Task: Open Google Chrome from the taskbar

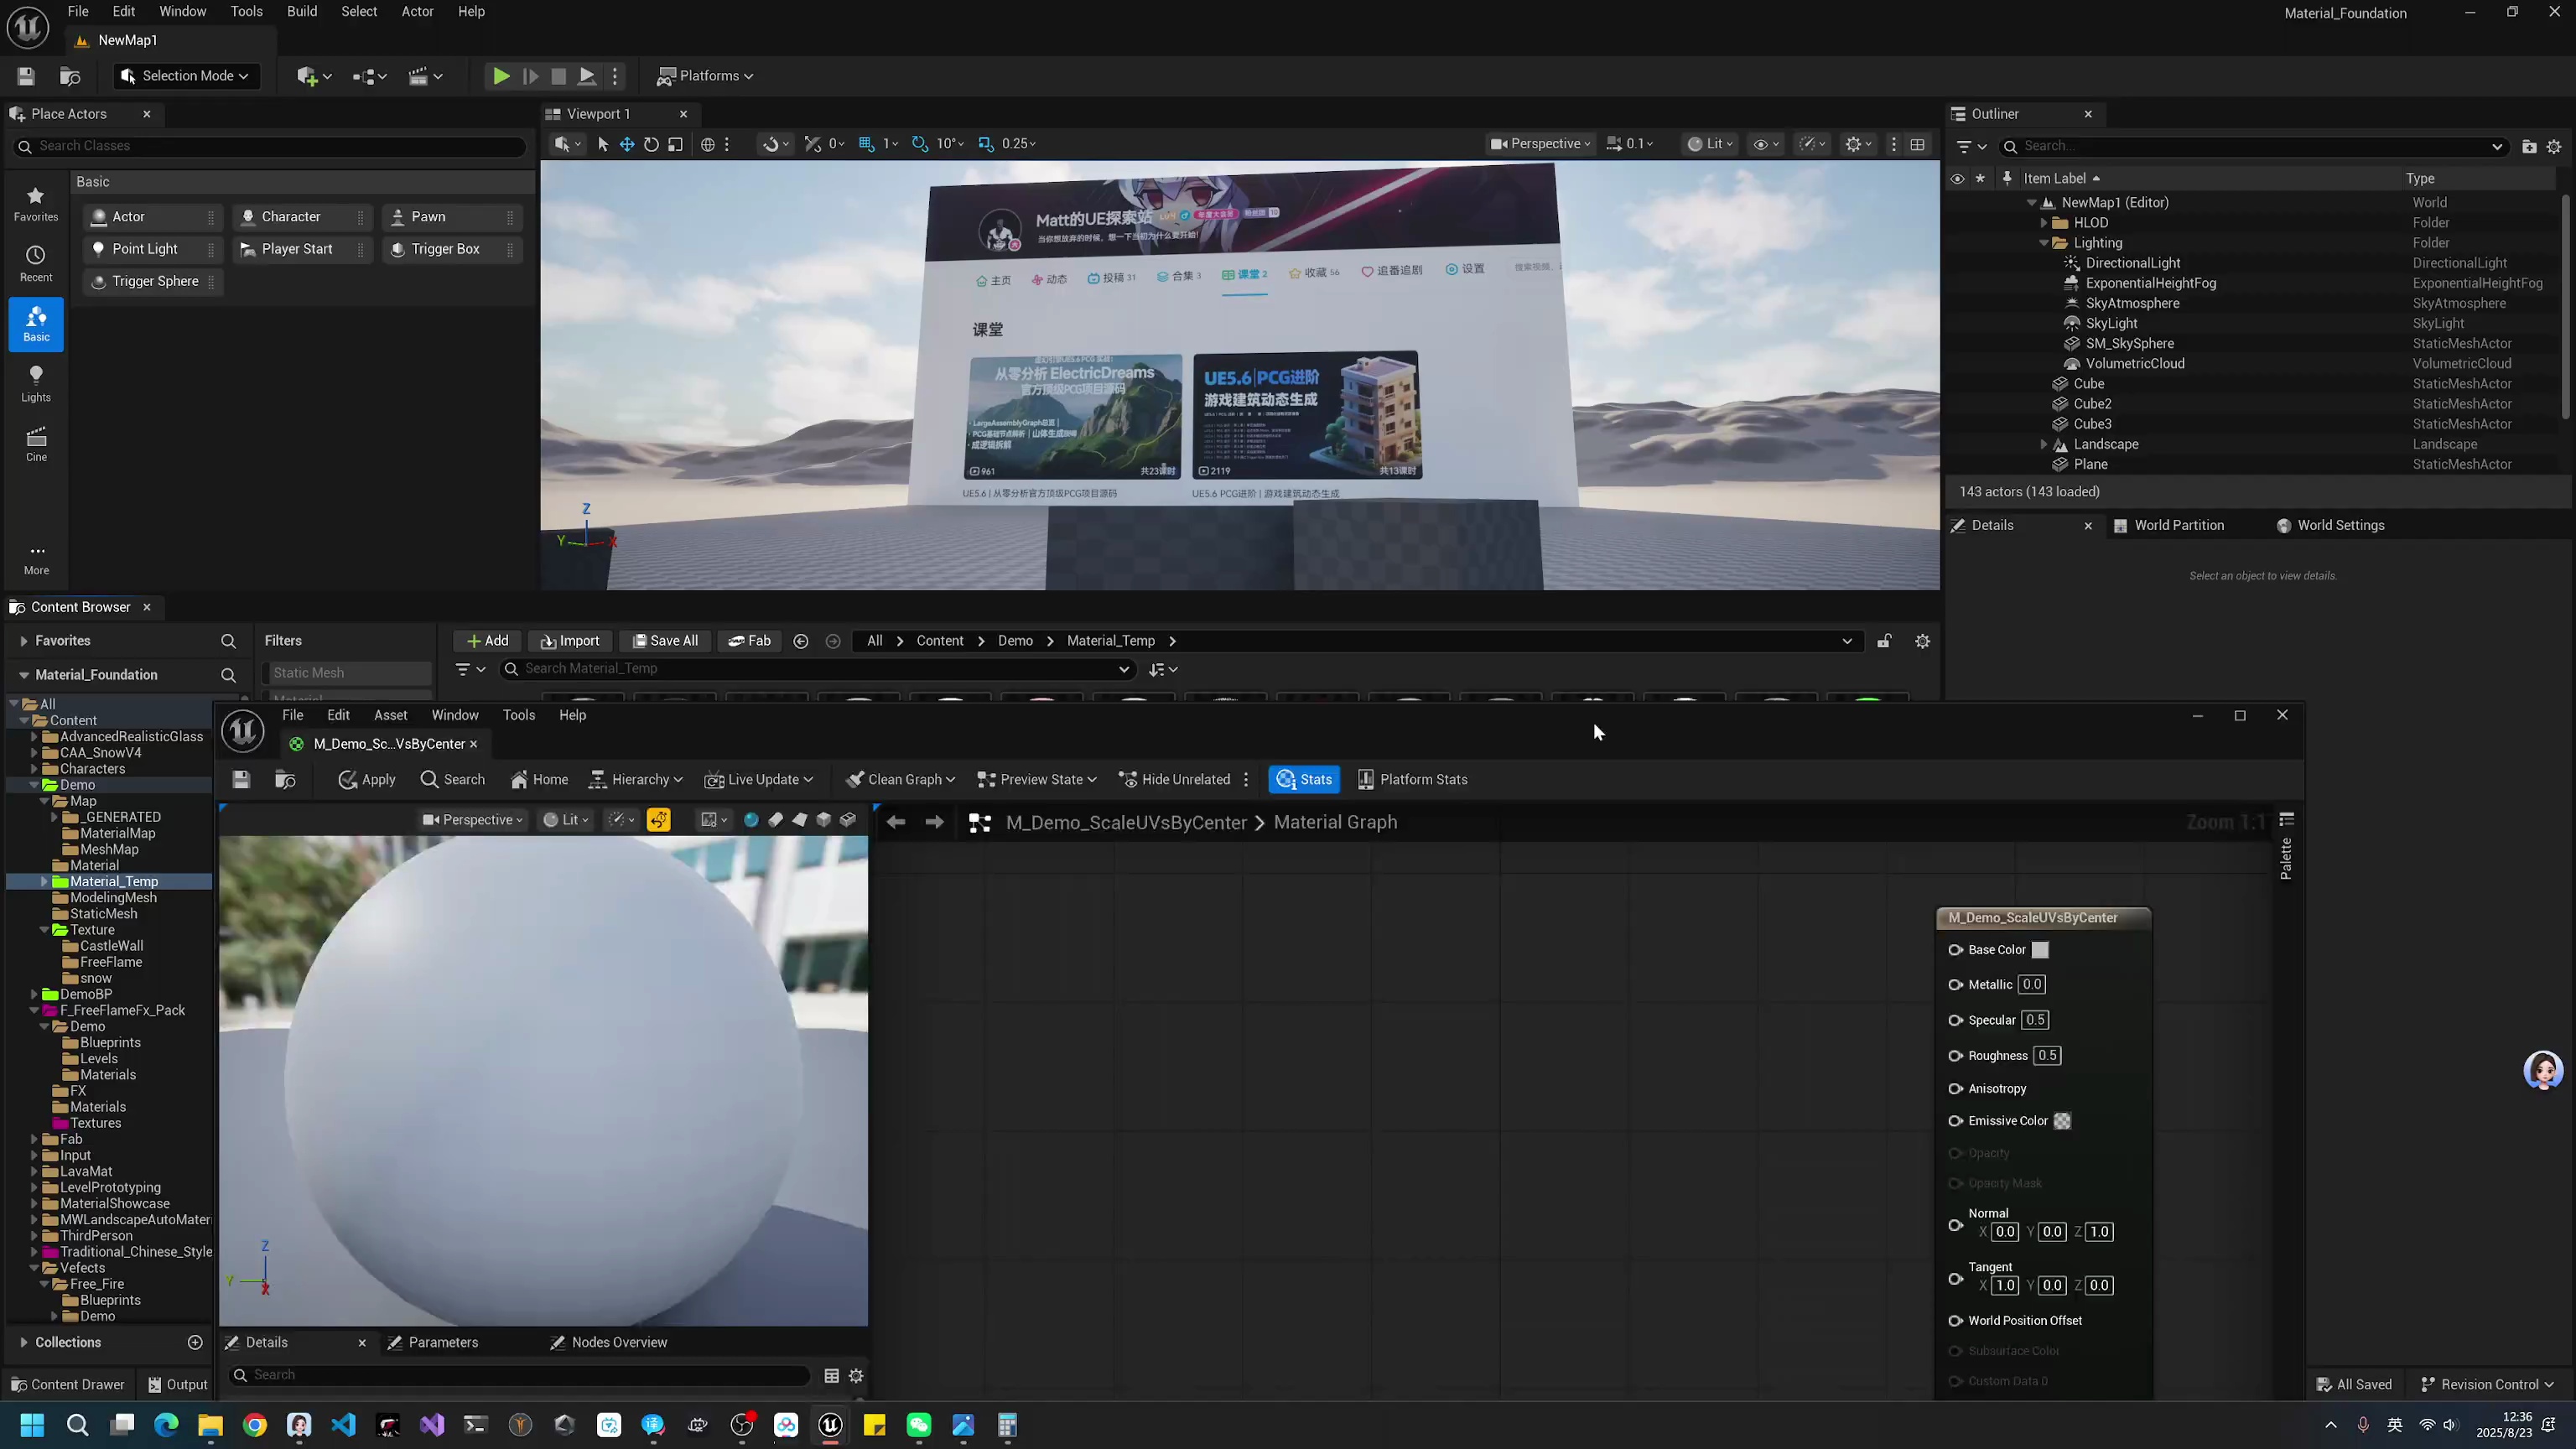Action: [x=255, y=1425]
